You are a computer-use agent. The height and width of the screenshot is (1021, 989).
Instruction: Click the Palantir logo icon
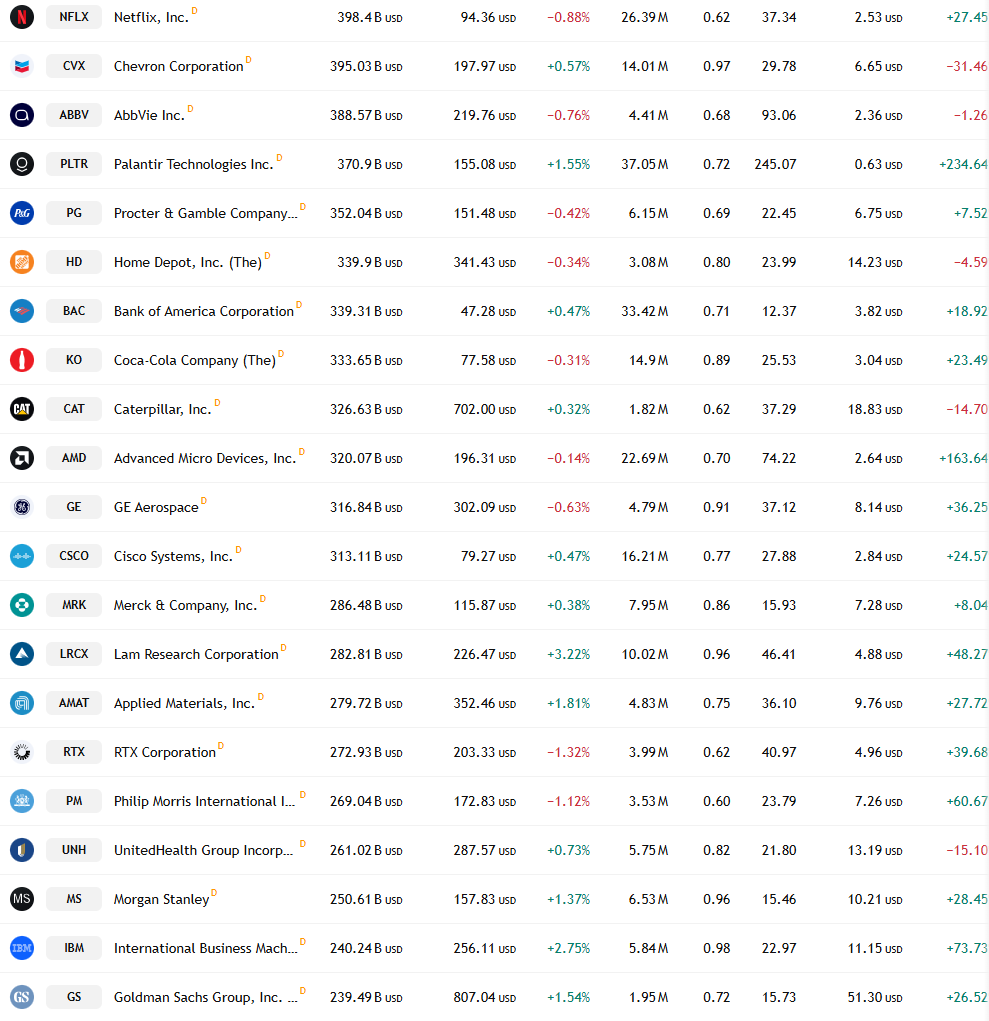tap(21, 164)
